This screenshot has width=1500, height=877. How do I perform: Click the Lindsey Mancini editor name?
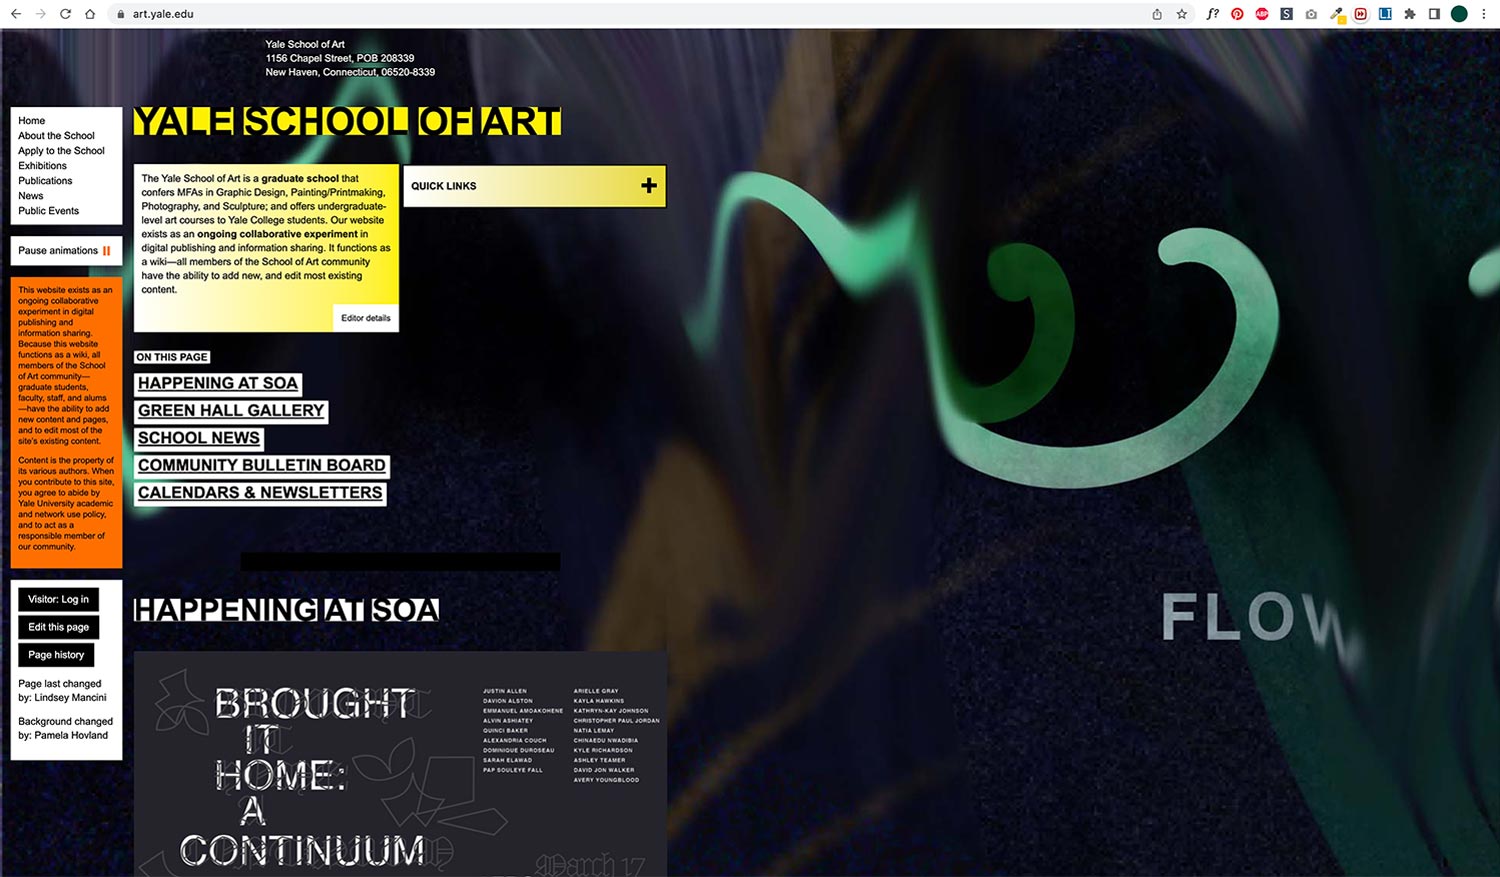click(x=70, y=698)
